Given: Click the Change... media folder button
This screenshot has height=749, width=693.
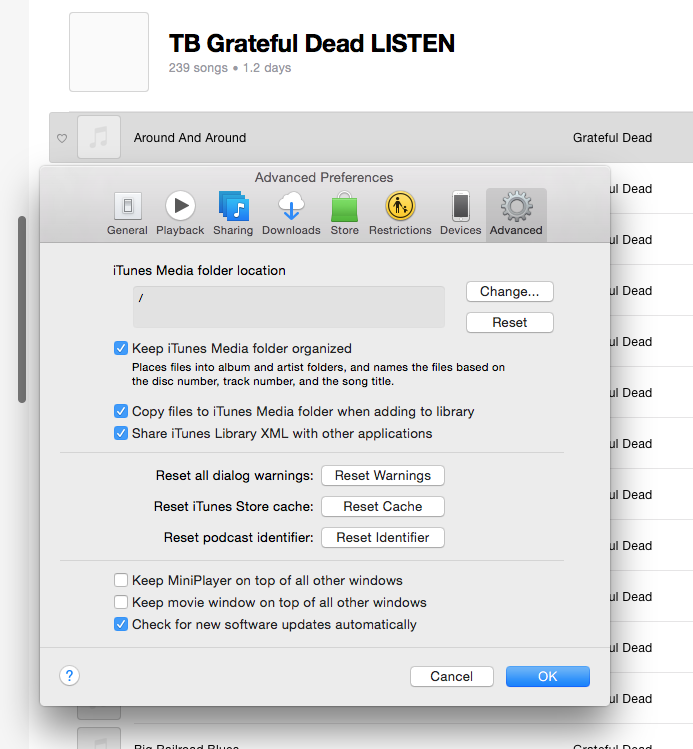Looking at the screenshot, I should click(x=510, y=291).
